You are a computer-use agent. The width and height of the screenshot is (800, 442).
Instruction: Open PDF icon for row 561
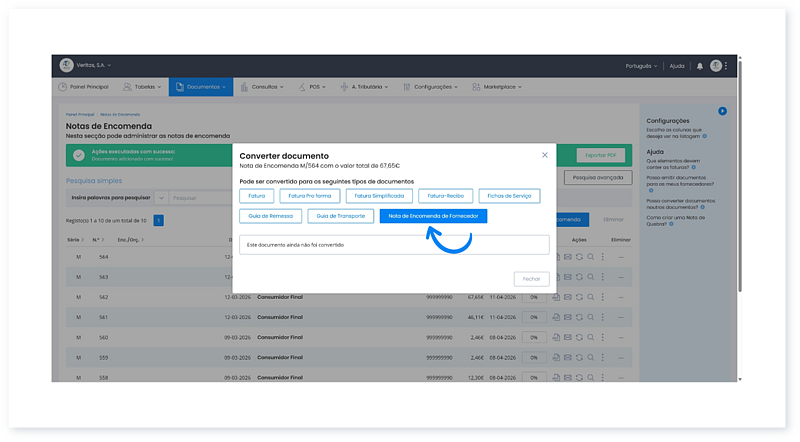(556, 317)
